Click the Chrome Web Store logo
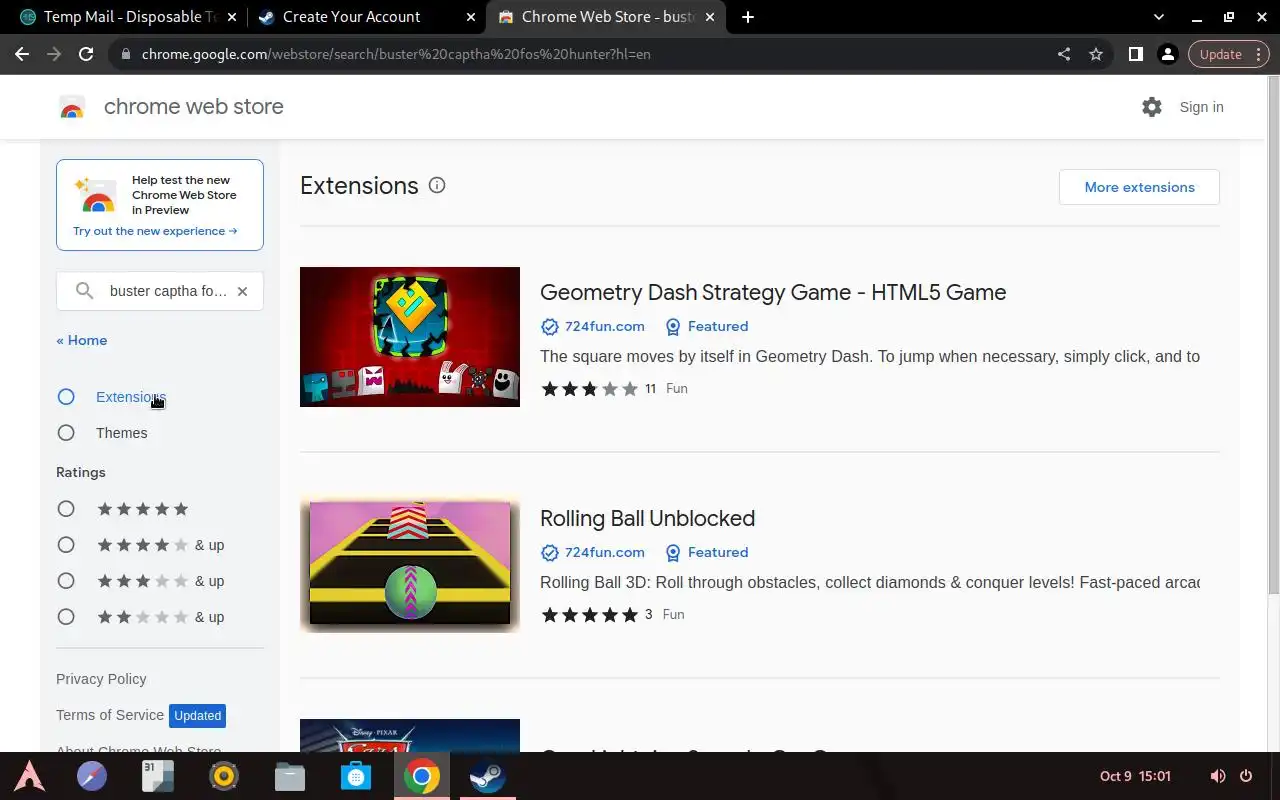Screen dimensions: 1280x800 72,107
